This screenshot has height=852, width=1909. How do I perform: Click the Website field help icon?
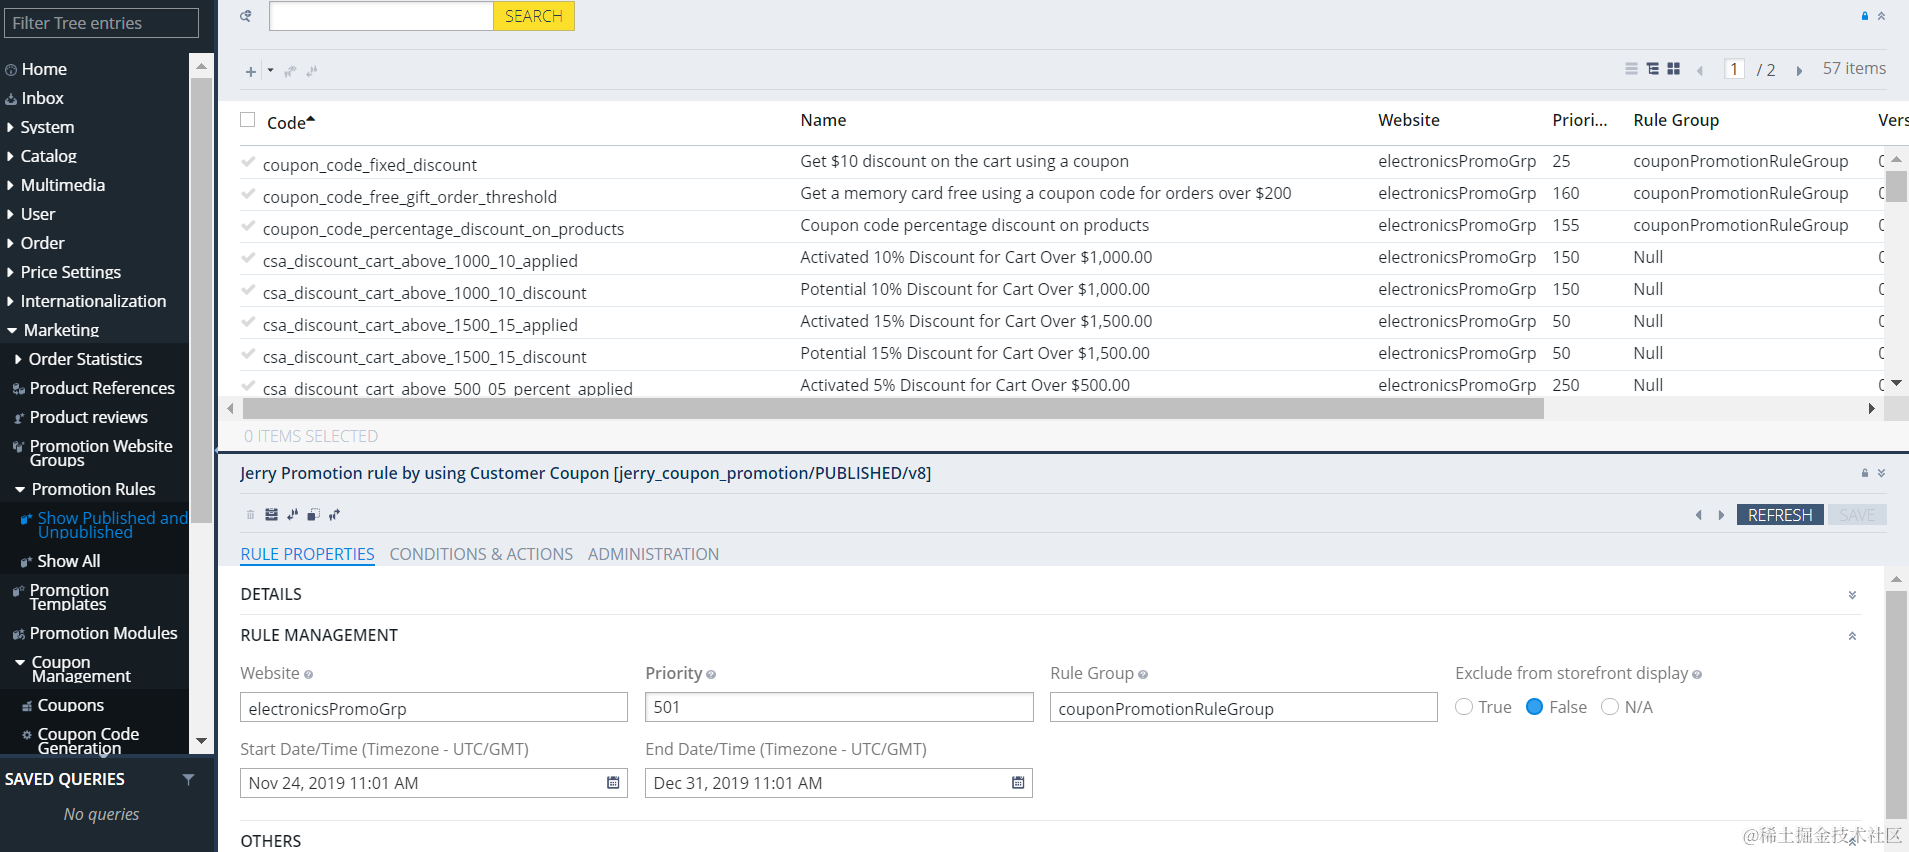tap(308, 675)
